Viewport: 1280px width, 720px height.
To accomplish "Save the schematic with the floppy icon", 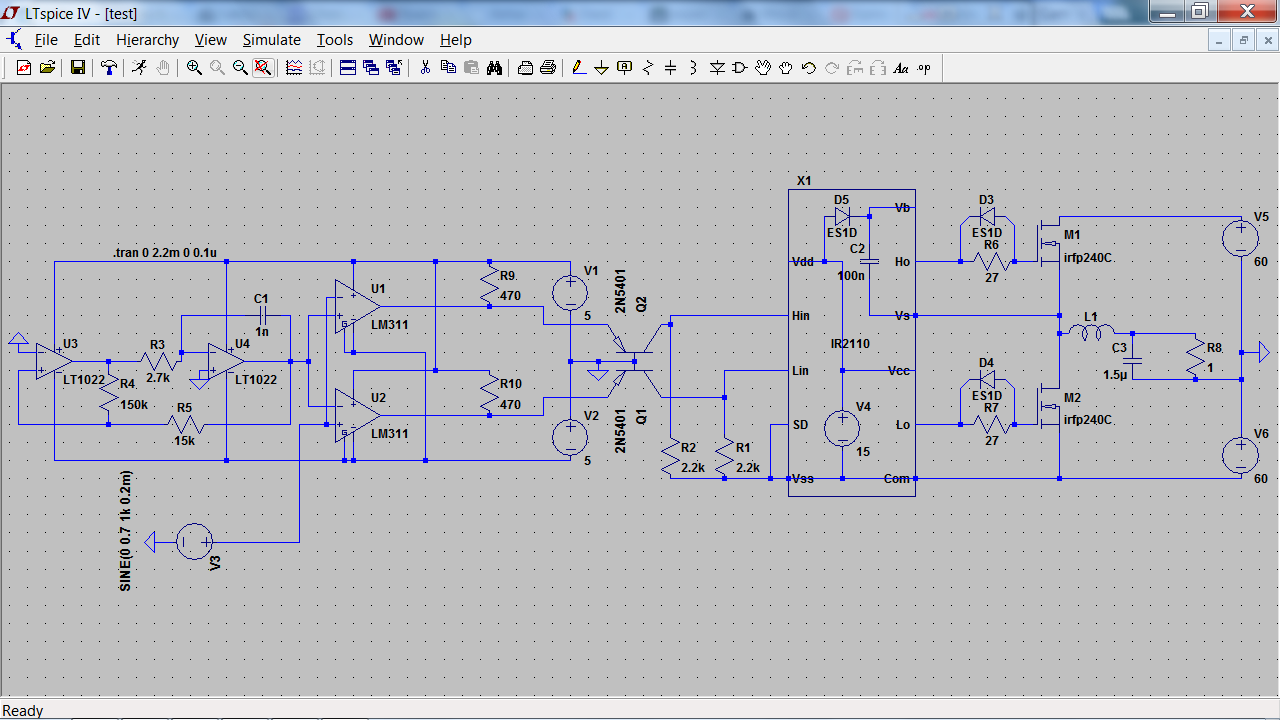I will 77,68.
